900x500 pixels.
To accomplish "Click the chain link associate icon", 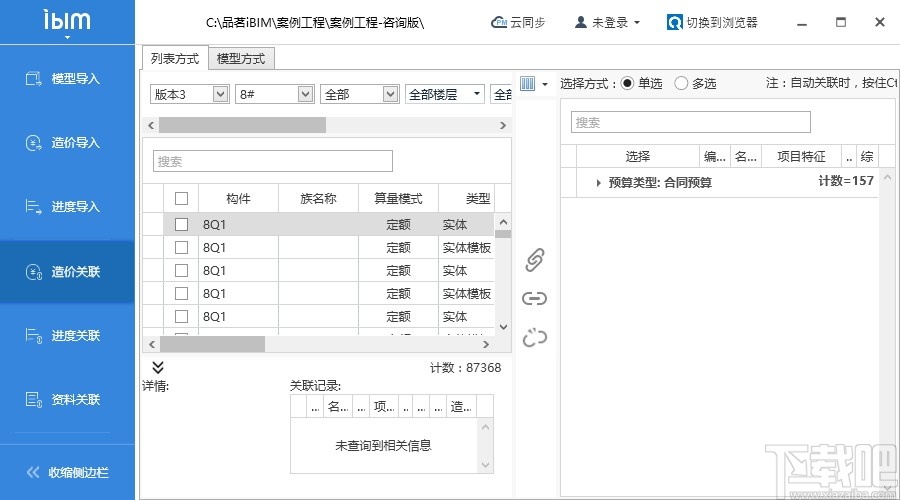I will 534,299.
